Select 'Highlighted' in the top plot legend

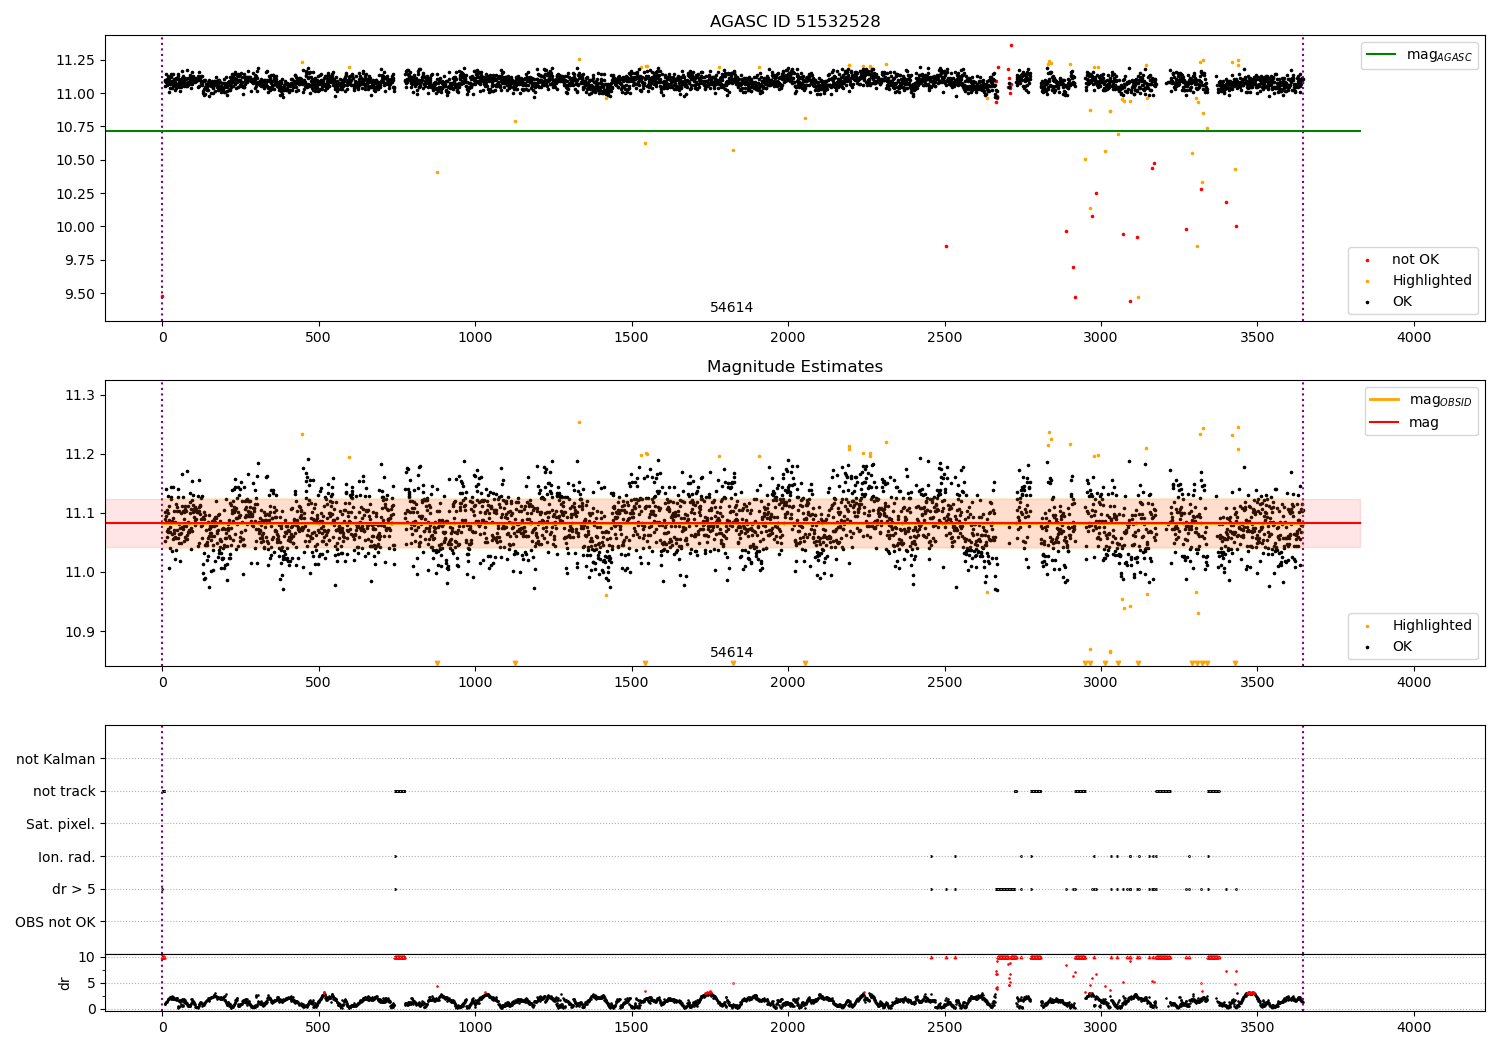pyautogui.click(x=1432, y=281)
